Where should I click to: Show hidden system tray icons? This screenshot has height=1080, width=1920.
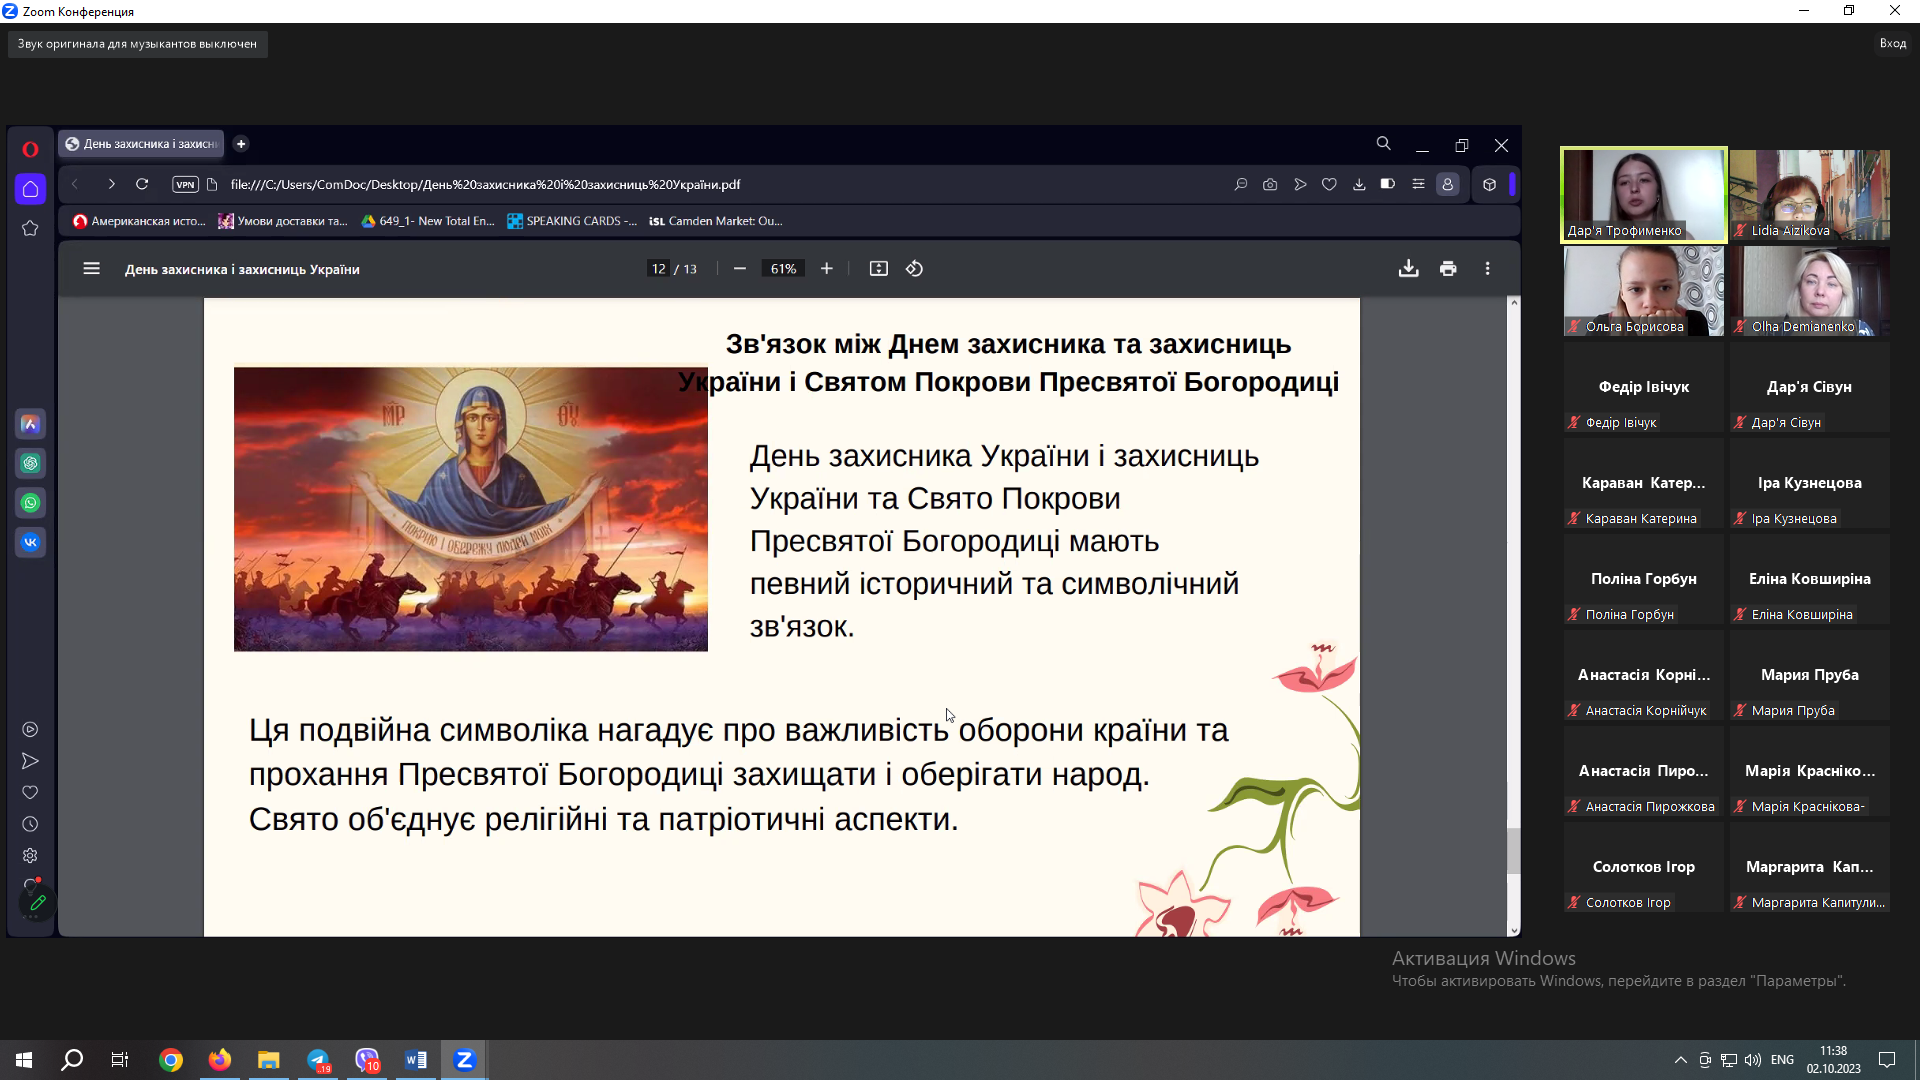click(x=1680, y=1060)
